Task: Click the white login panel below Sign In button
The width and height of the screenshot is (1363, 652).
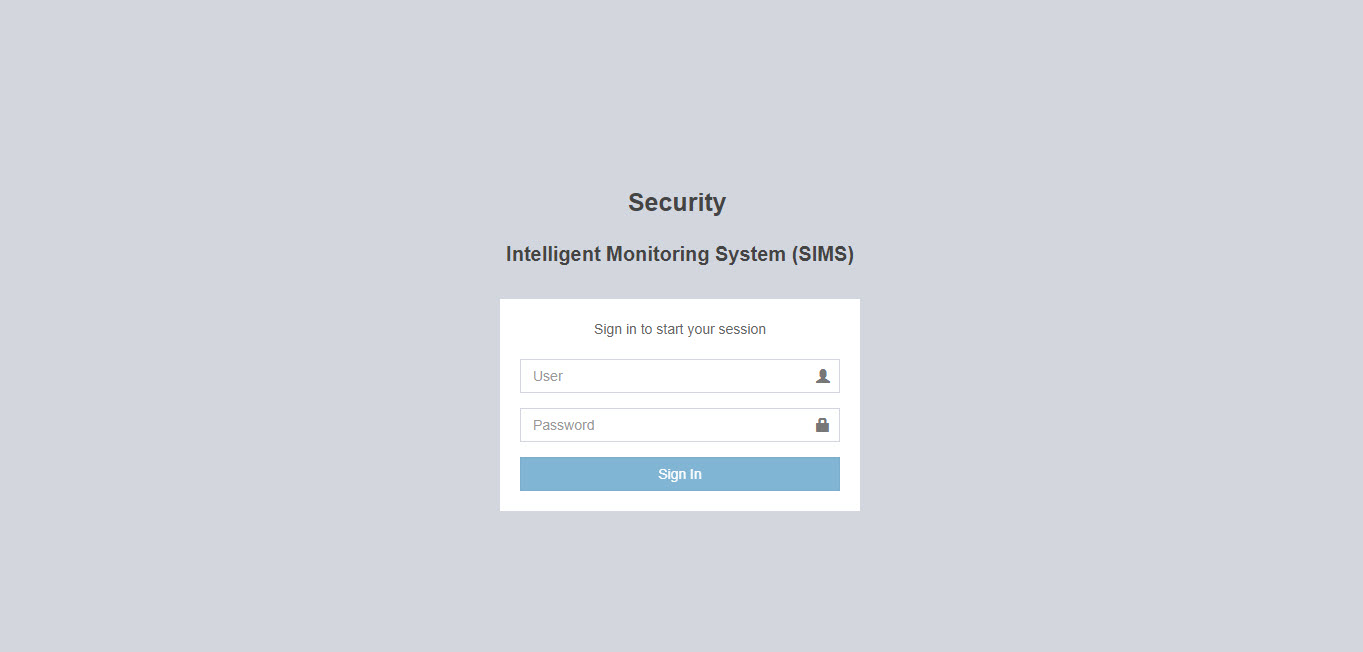Action: (680, 501)
